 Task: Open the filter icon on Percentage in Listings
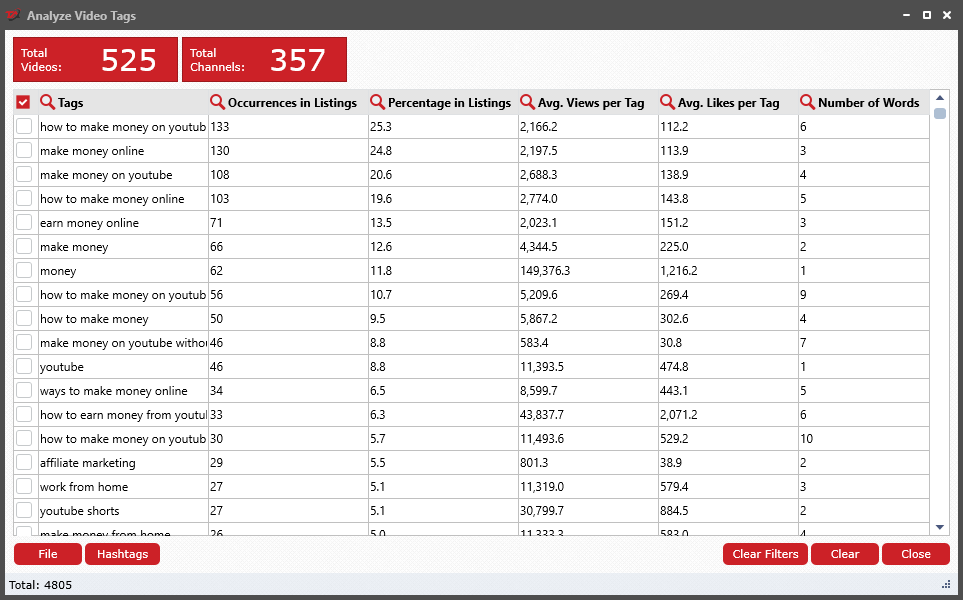pos(377,102)
